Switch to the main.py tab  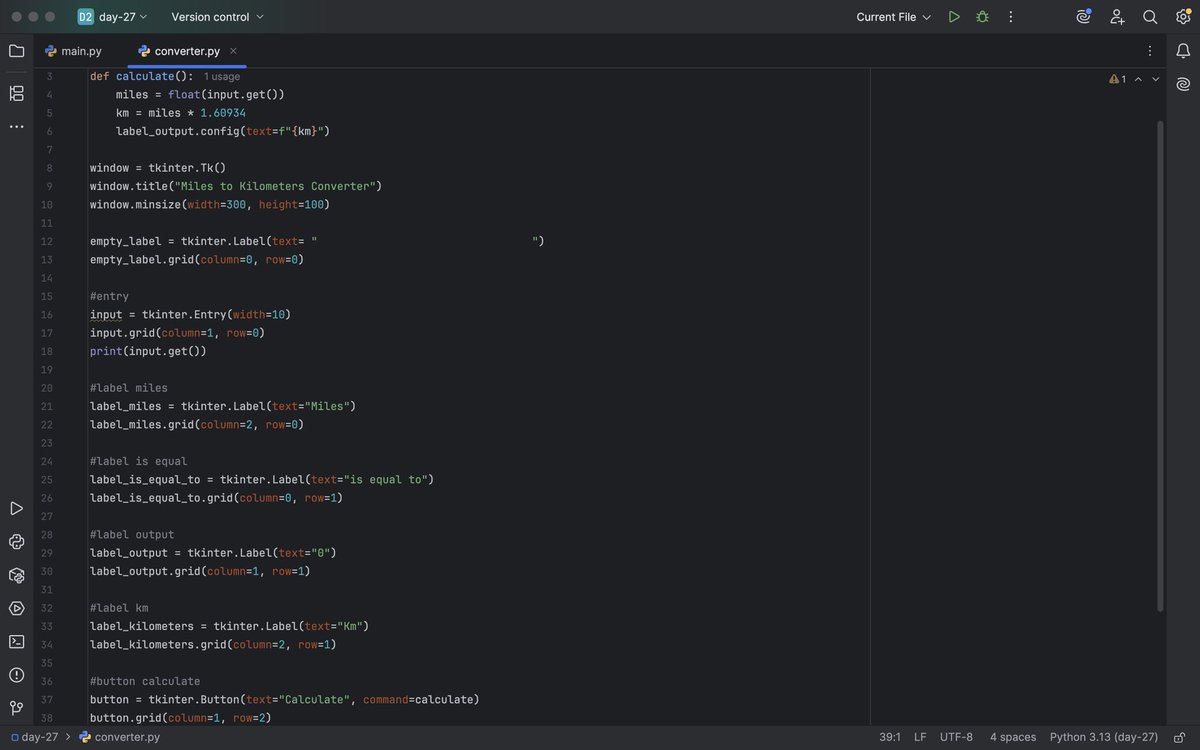click(x=73, y=51)
